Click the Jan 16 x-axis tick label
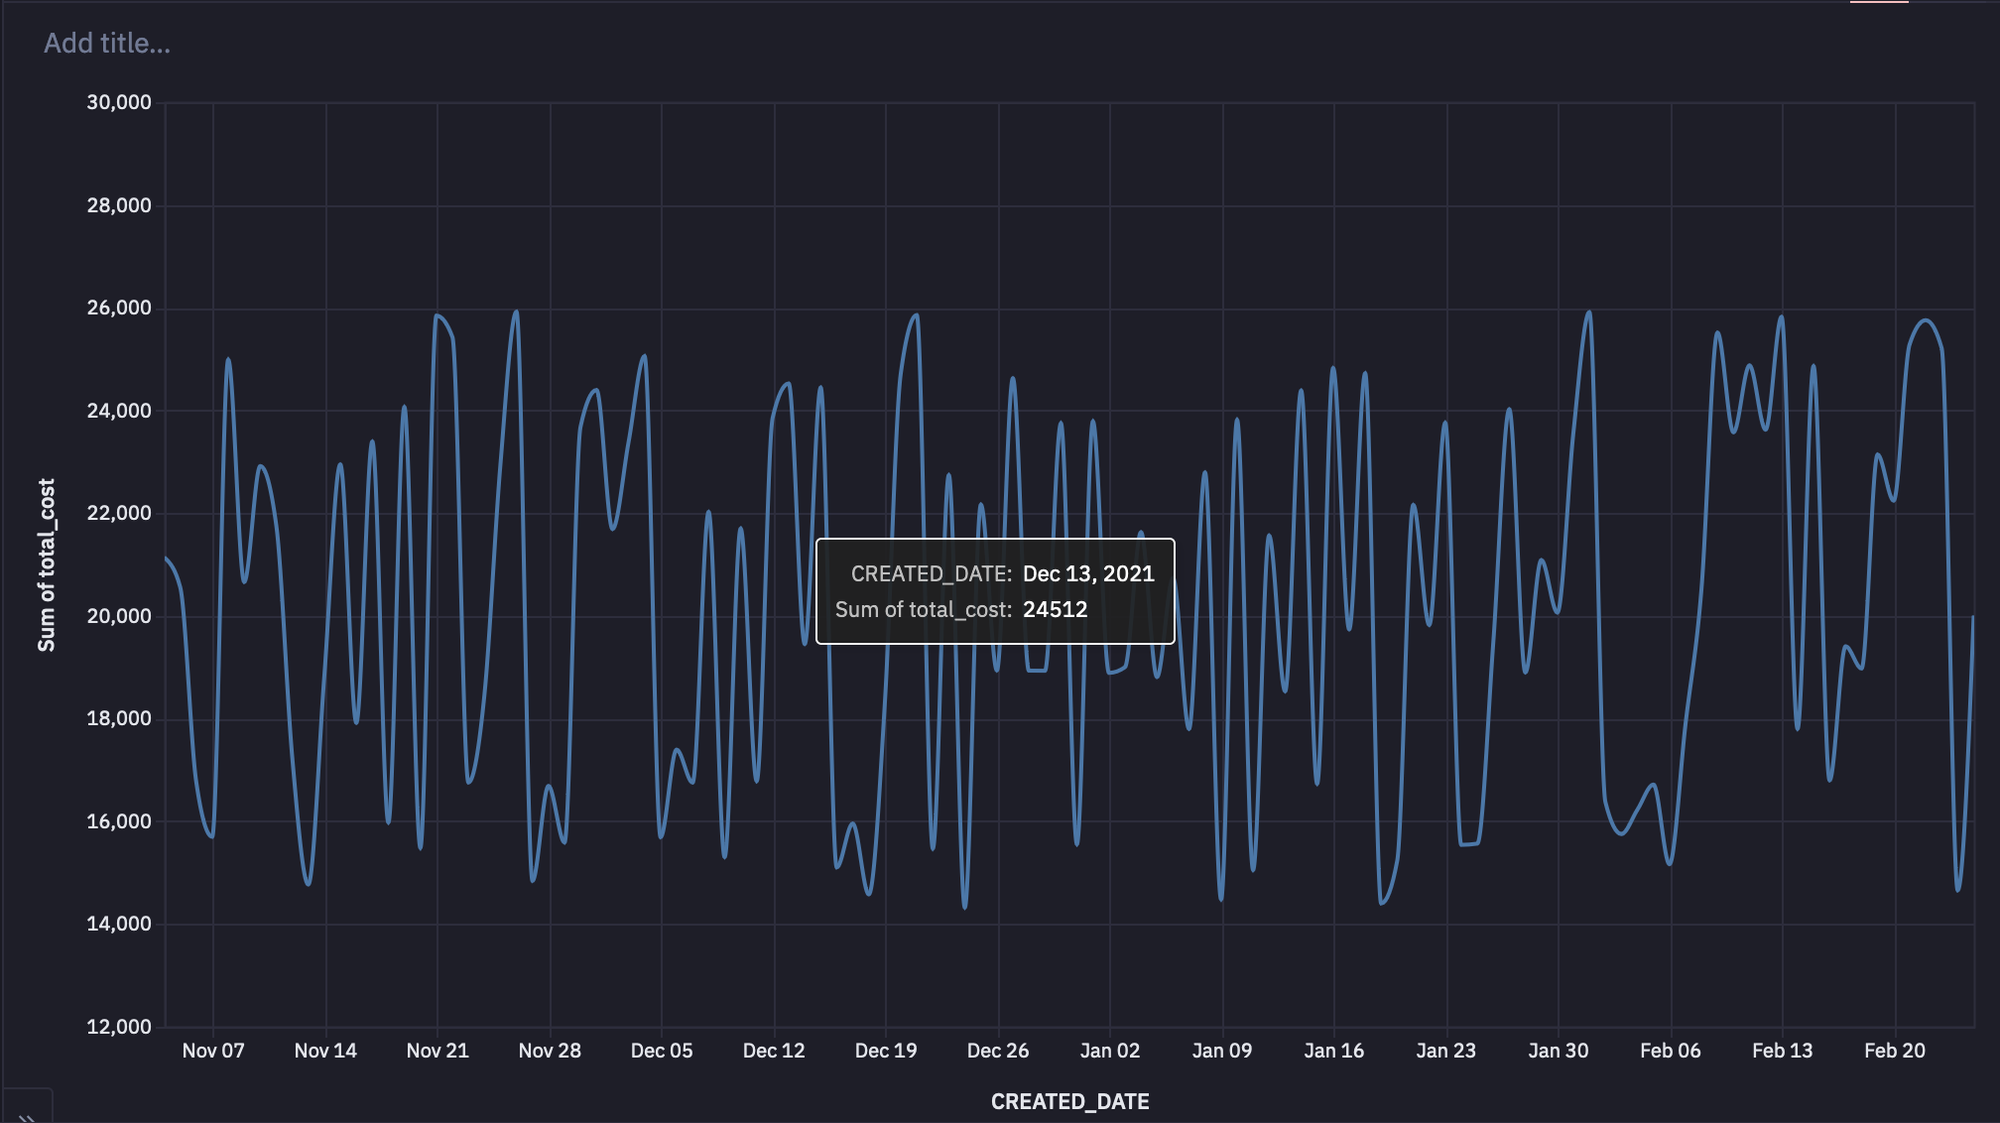The height and width of the screenshot is (1123, 2000). tap(1333, 1050)
